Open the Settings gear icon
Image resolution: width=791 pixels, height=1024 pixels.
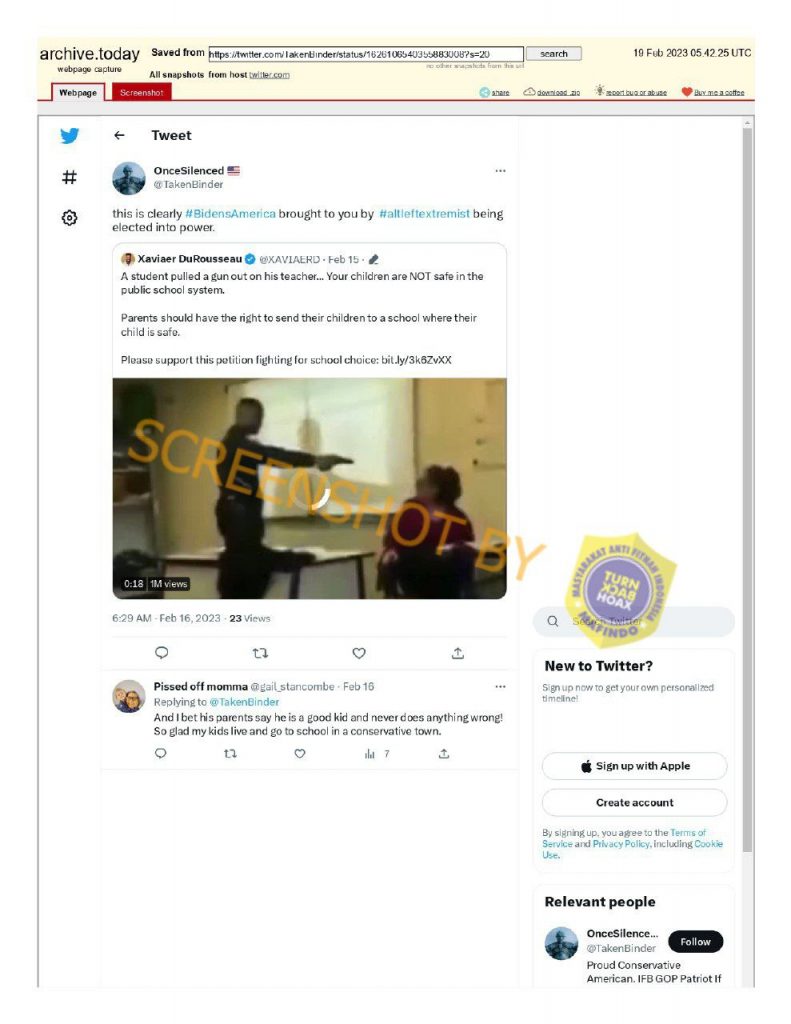[x=69, y=217]
